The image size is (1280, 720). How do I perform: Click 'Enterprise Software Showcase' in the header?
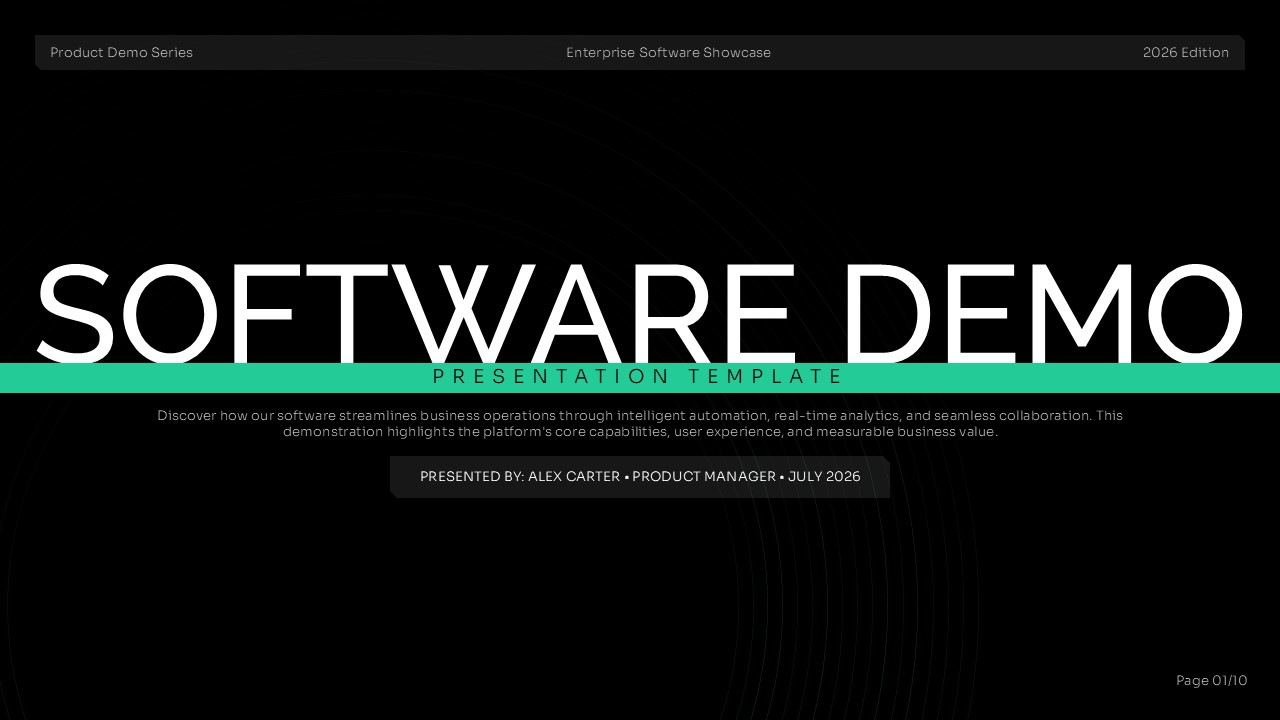668,52
